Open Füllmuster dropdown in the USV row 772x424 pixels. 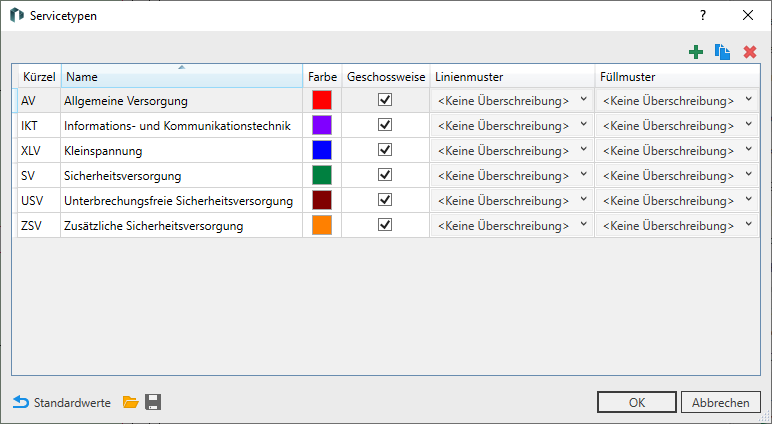[677, 201]
